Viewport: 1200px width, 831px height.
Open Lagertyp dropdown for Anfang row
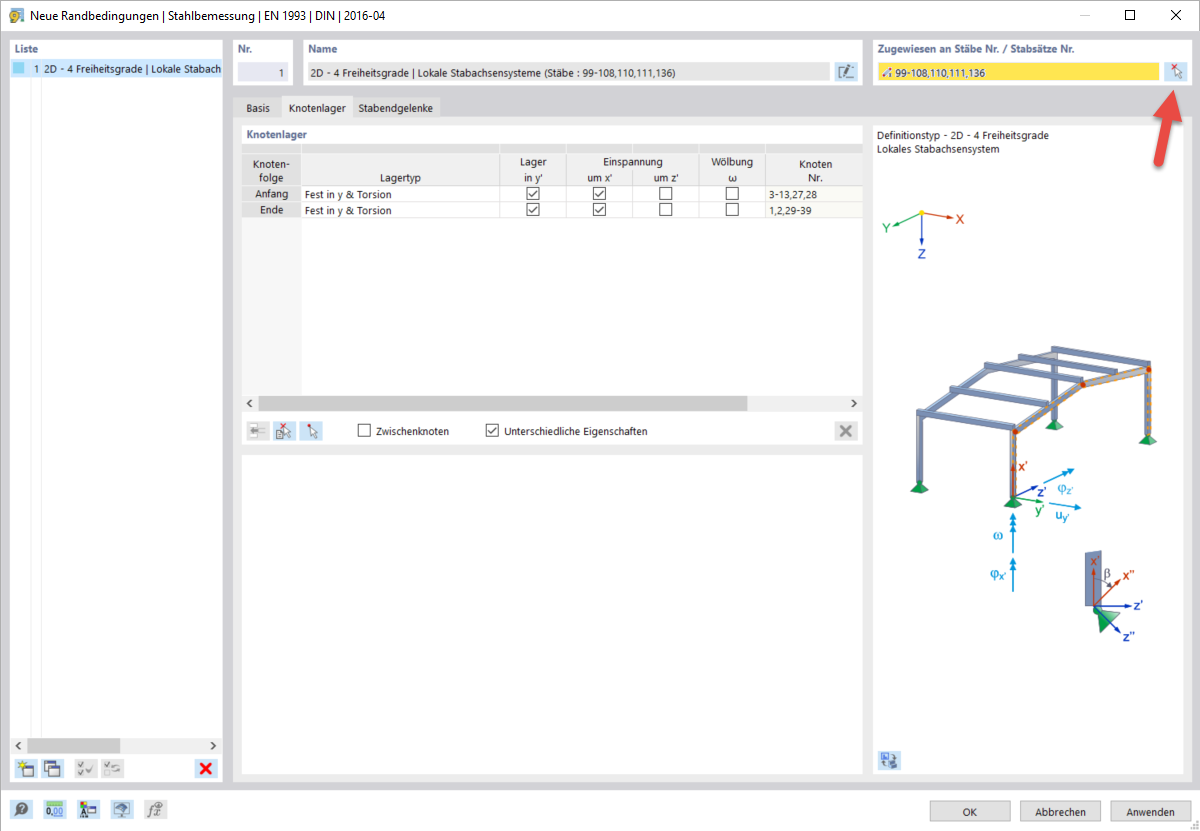[400, 194]
